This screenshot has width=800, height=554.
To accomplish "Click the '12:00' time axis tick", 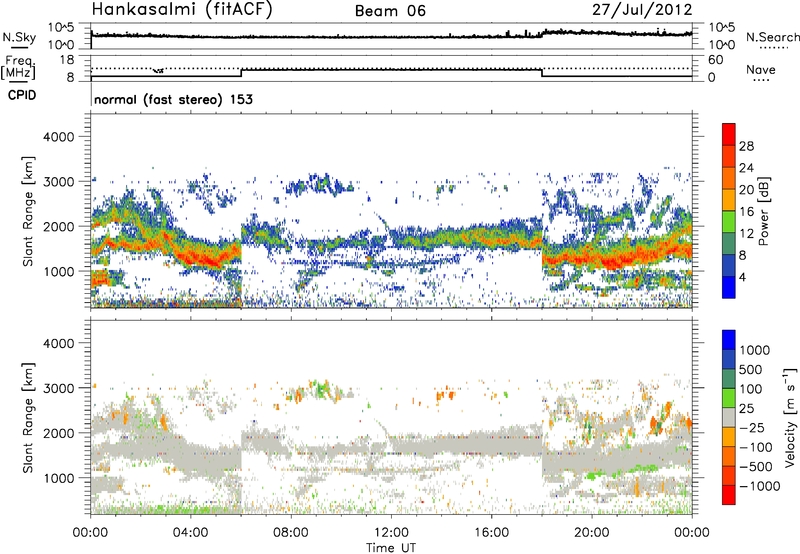I will pos(391,533).
